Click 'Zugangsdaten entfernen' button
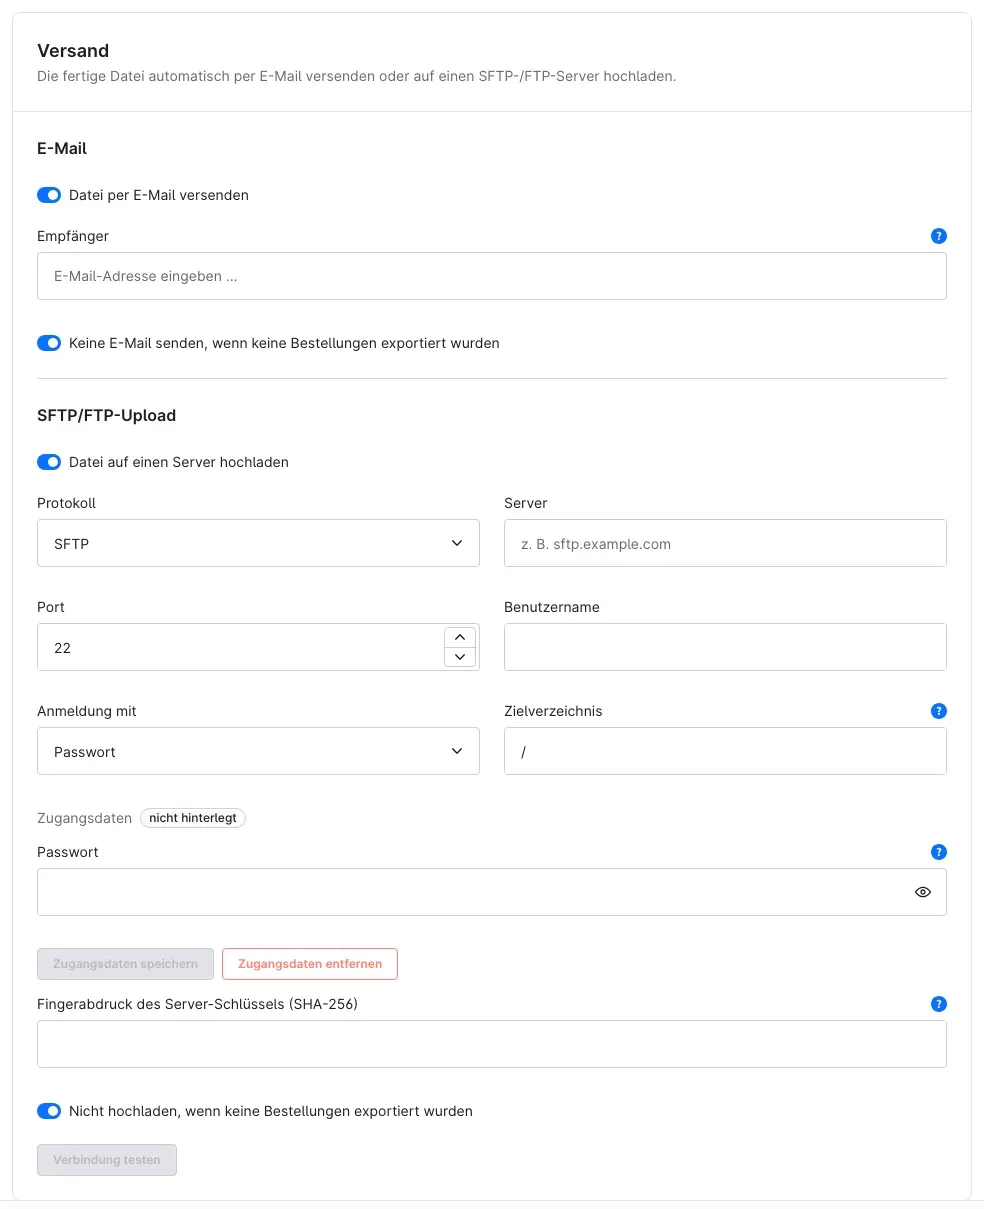This screenshot has height=1209, width=984. point(310,964)
